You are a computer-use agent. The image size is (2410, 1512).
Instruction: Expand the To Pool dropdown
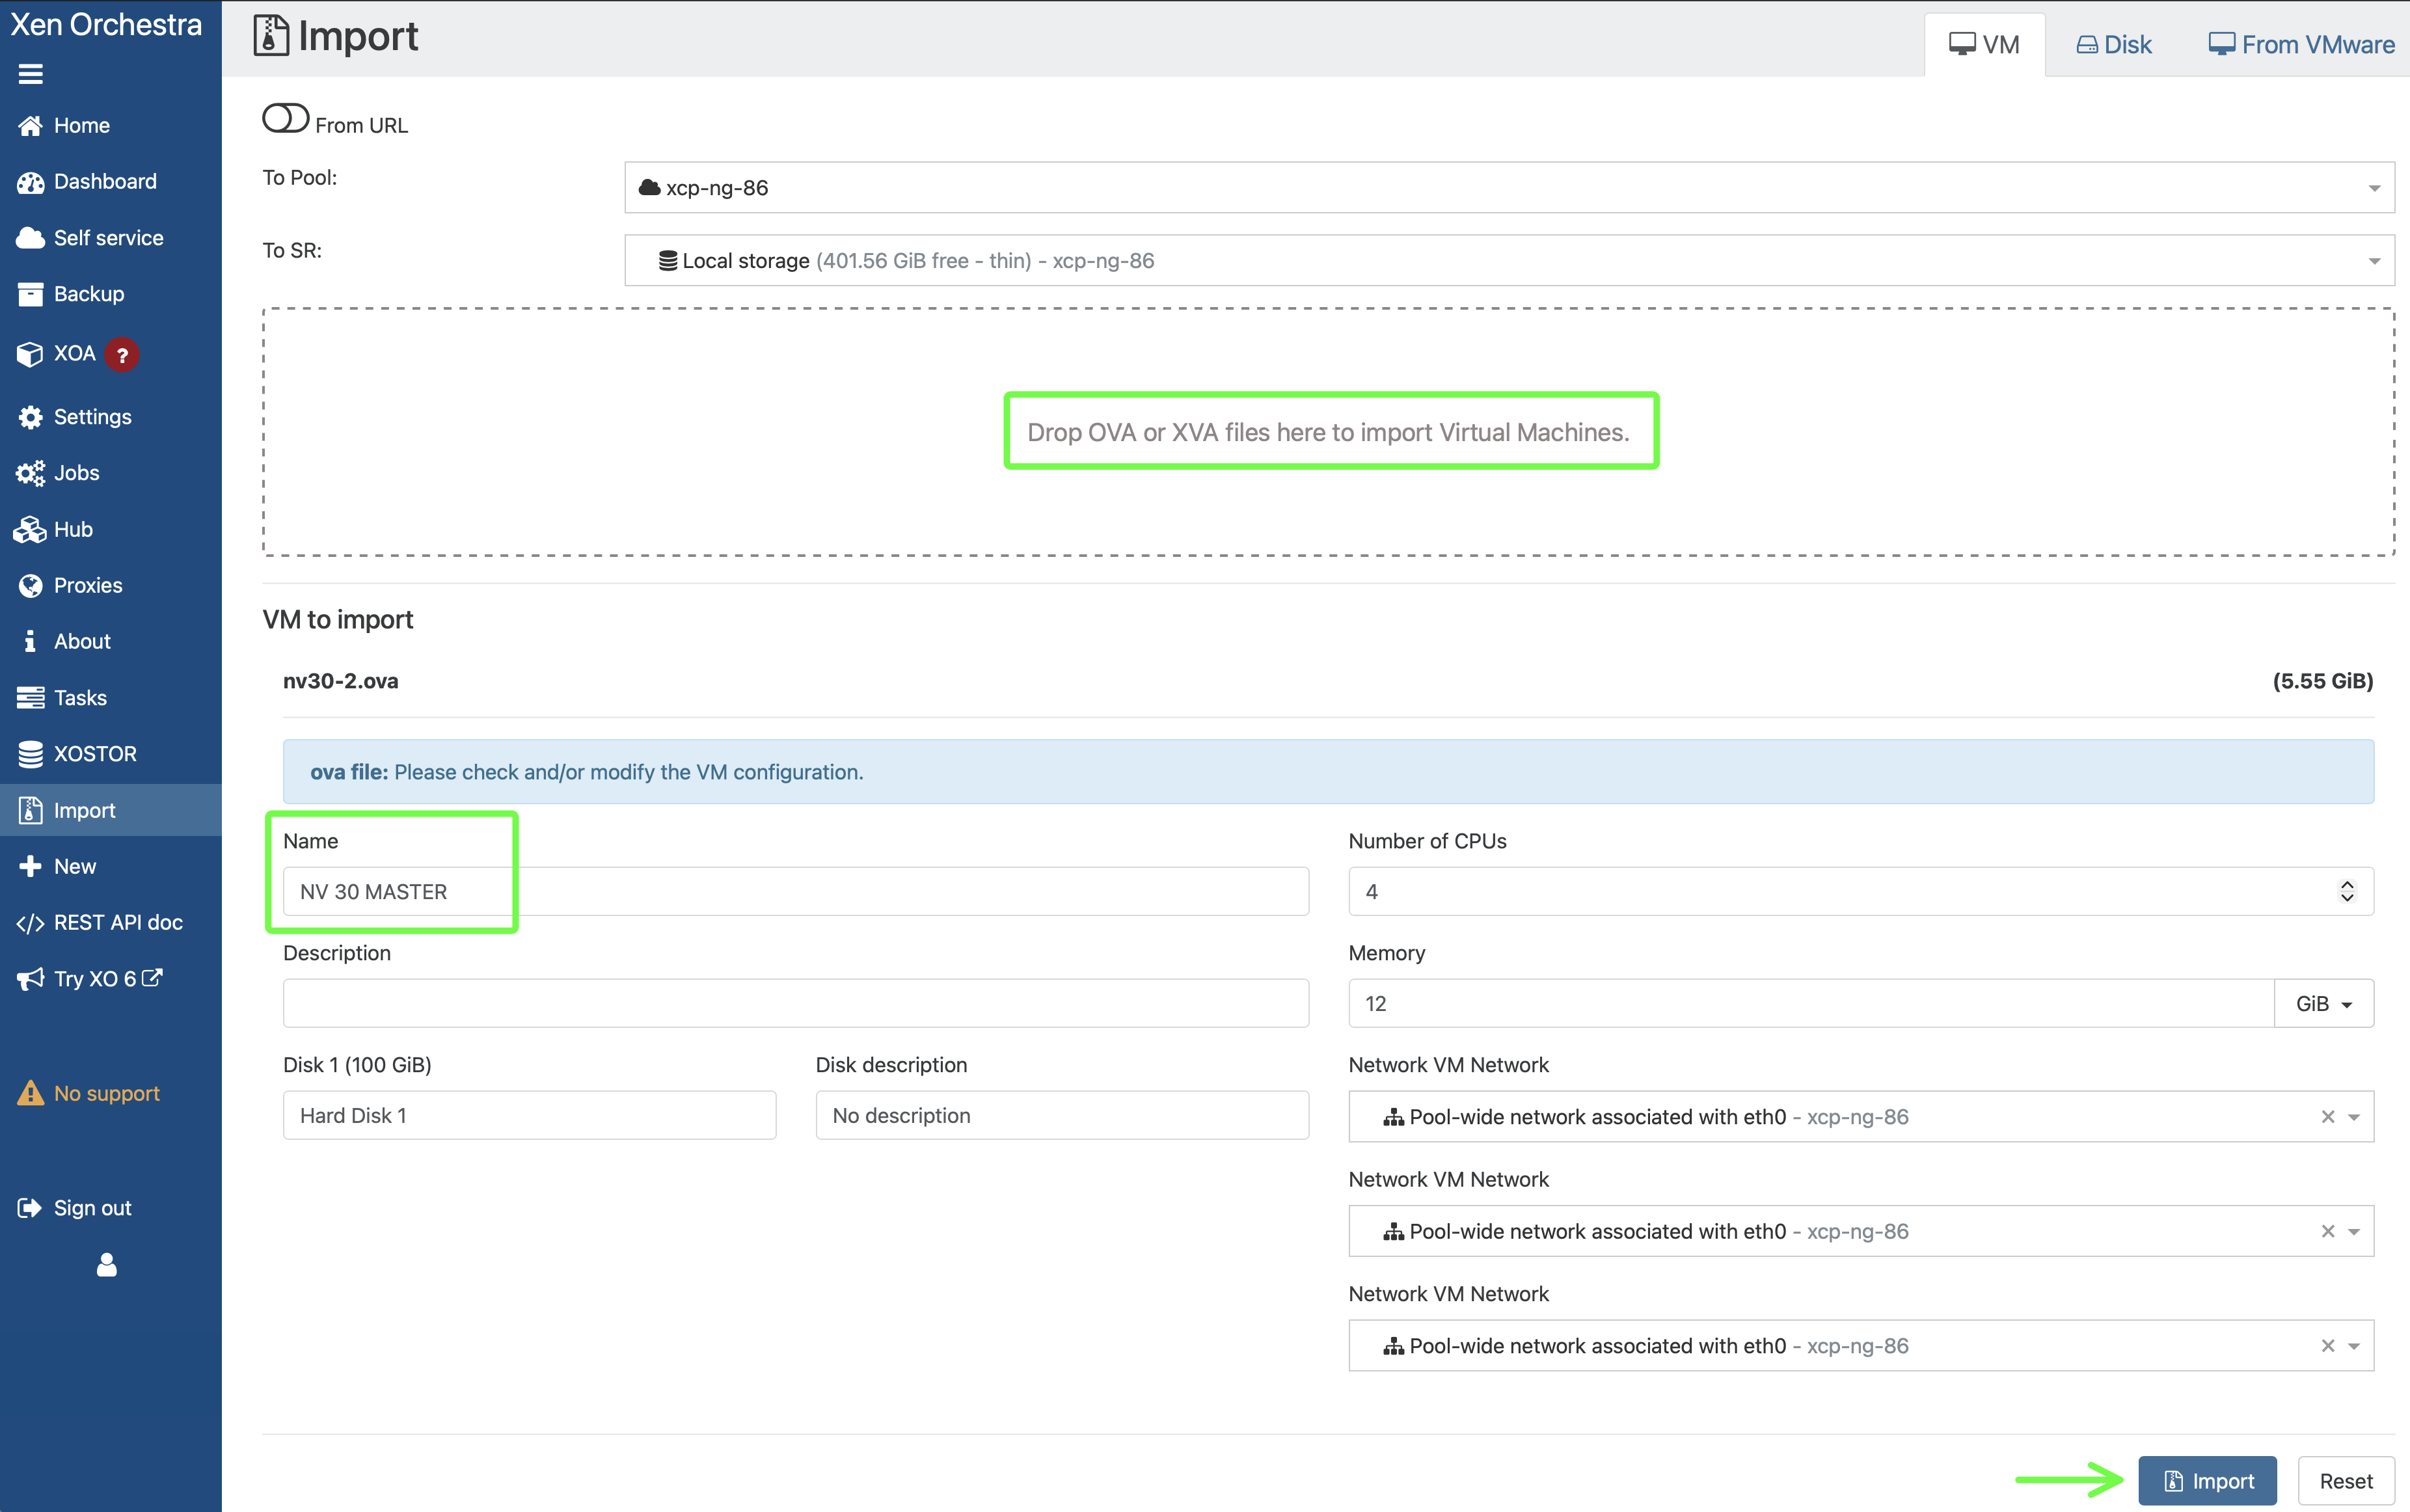point(1509,188)
